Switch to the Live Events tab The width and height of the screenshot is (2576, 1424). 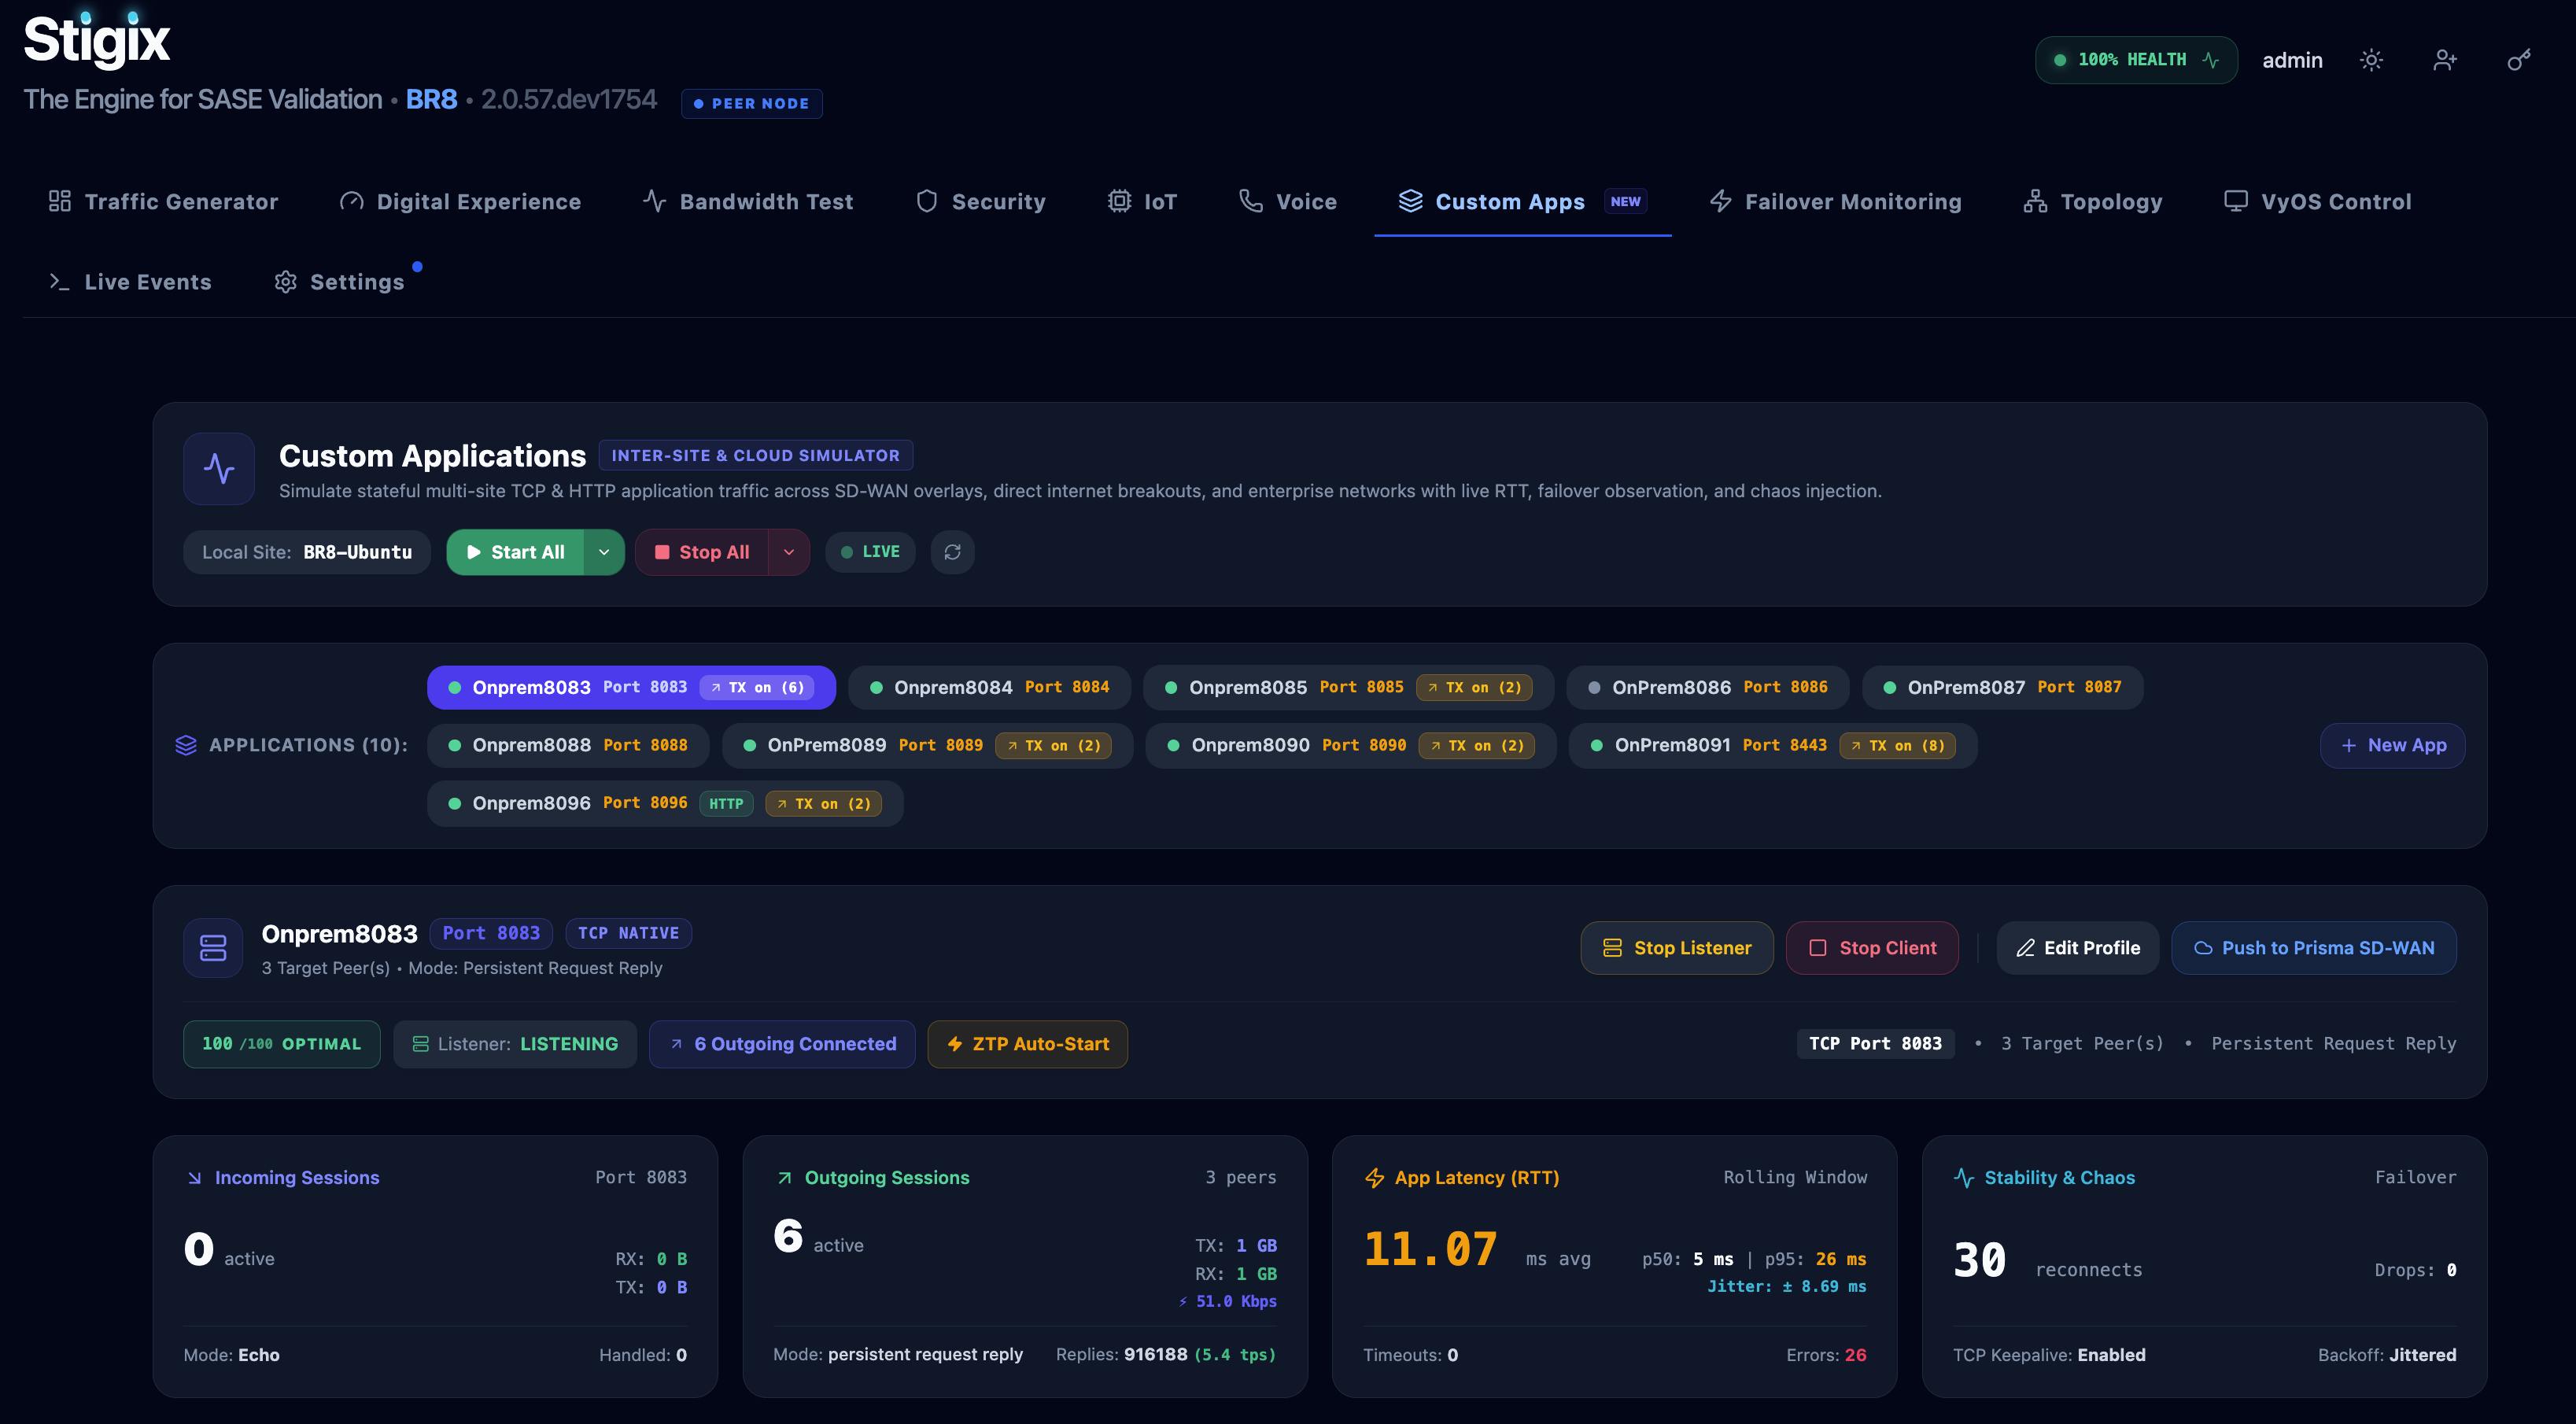click(x=130, y=282)
